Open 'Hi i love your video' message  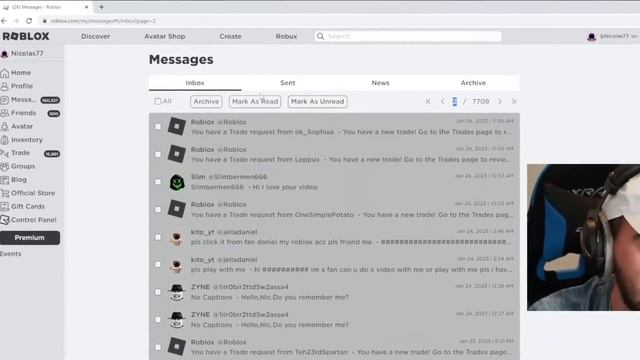pos(334,182)
